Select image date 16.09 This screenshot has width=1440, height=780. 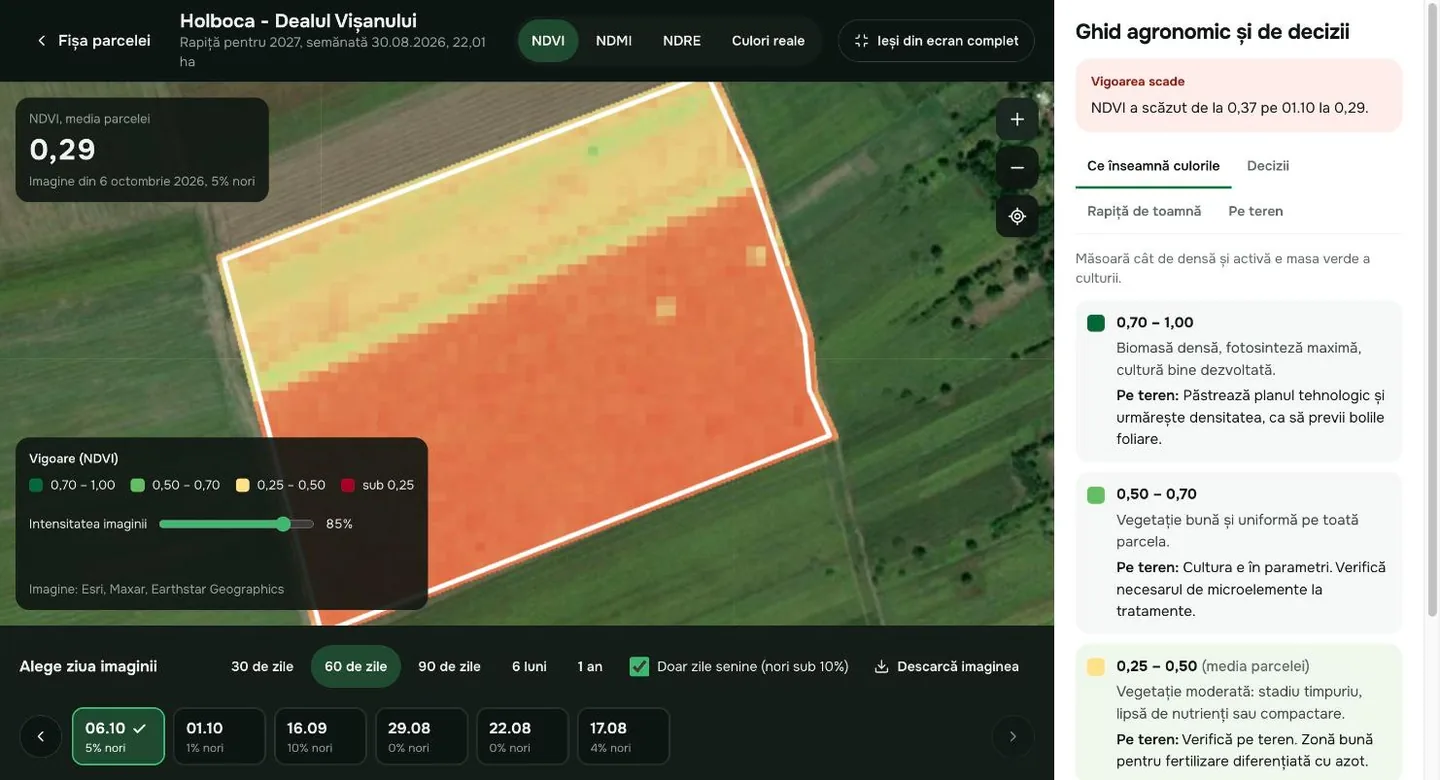(x=320, y=737)
